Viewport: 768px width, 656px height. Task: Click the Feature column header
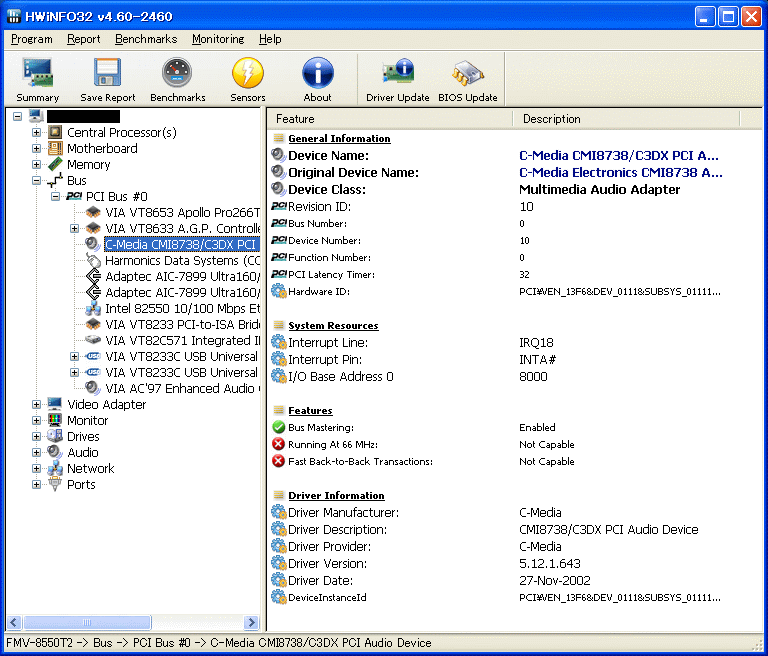[390, 119]
